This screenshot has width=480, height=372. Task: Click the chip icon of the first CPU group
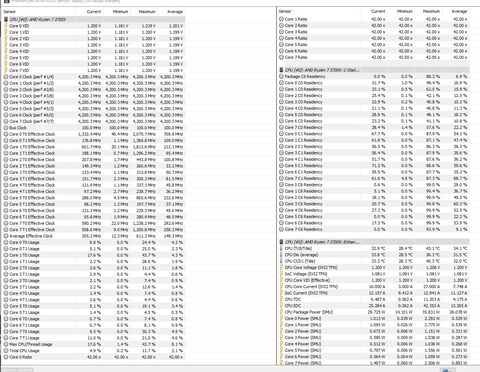coord(6,19)
